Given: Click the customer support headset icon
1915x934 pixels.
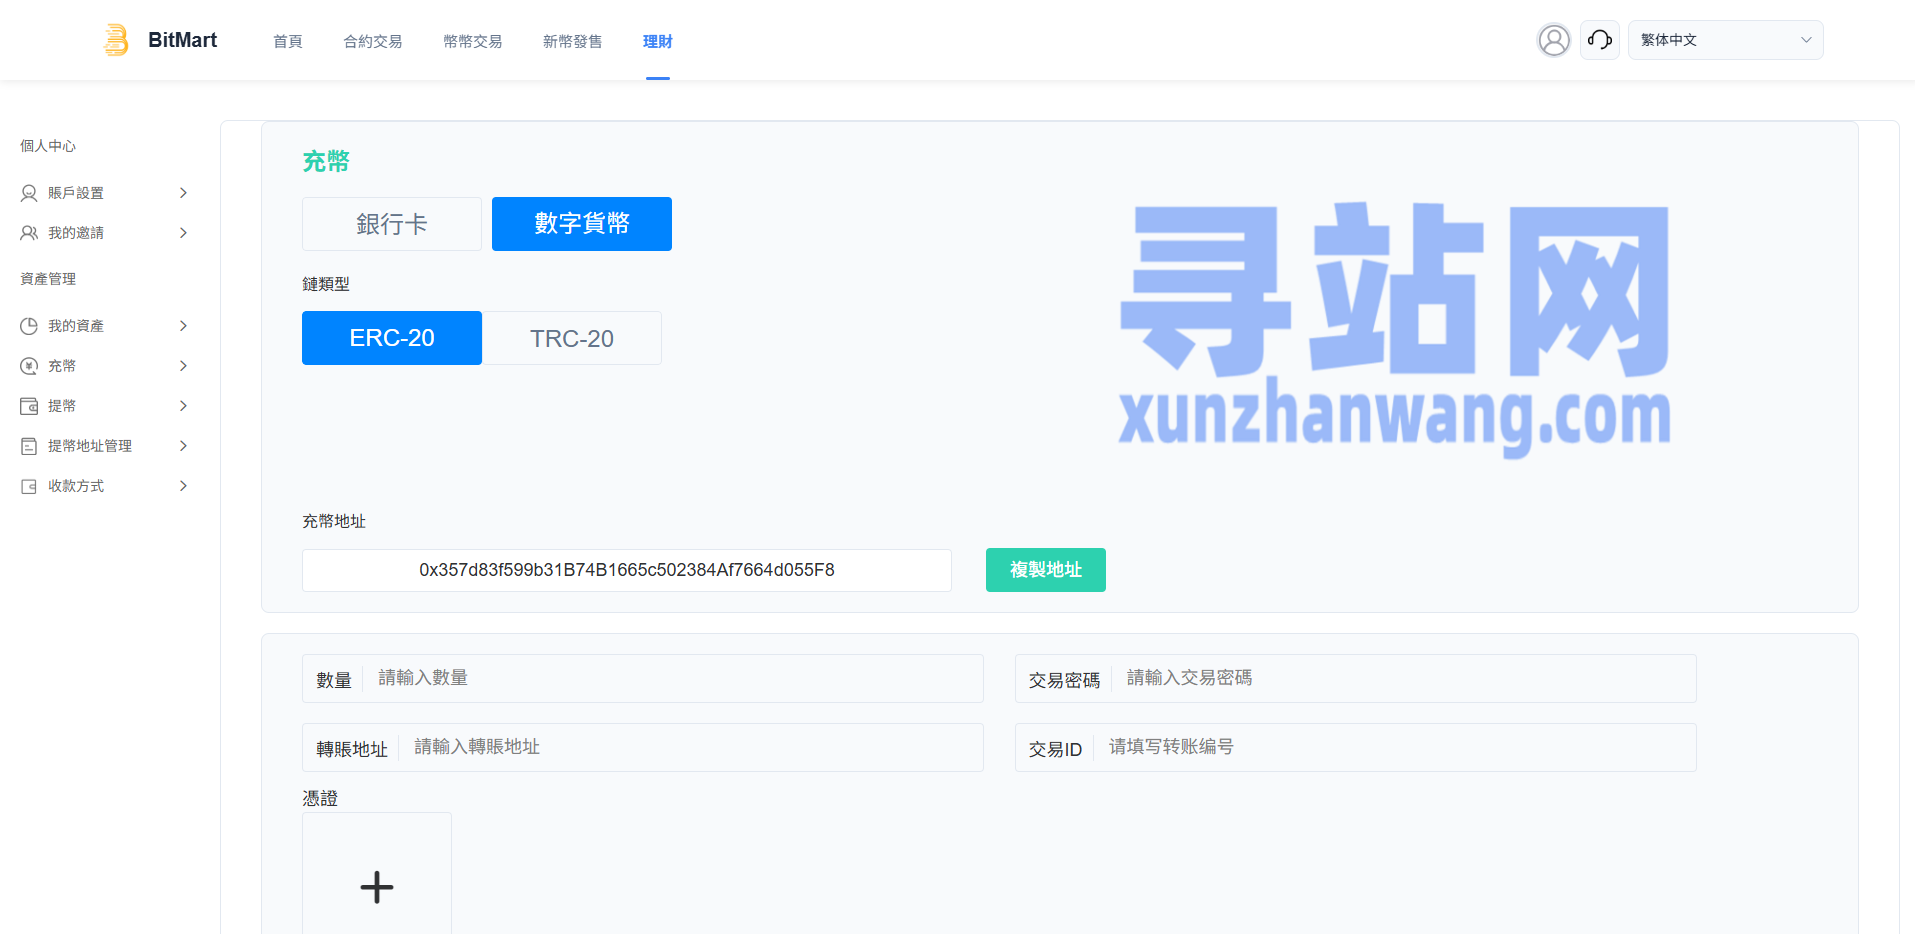Looking at the screenshot, I should (1599, 40).
